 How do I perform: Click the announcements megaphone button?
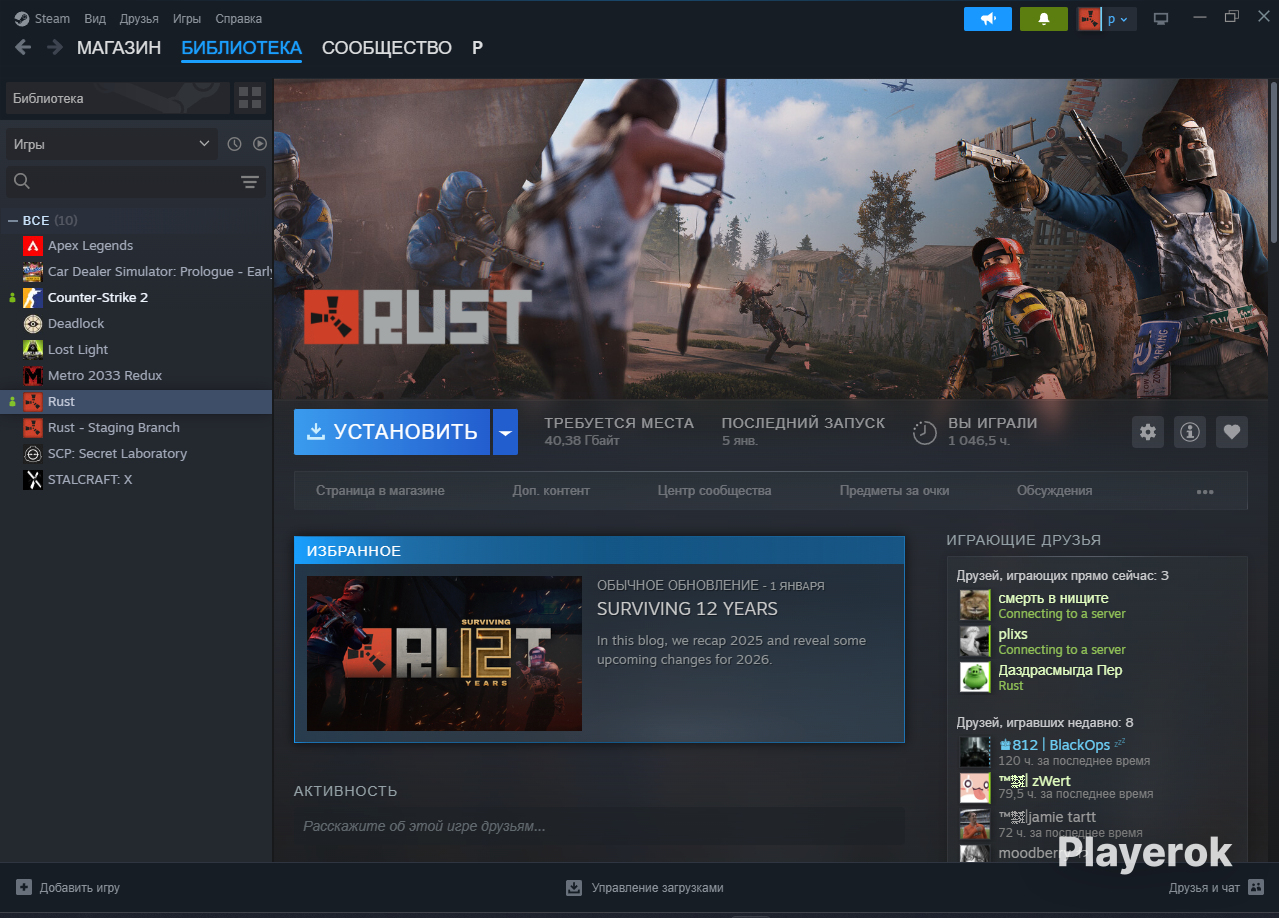988,19
